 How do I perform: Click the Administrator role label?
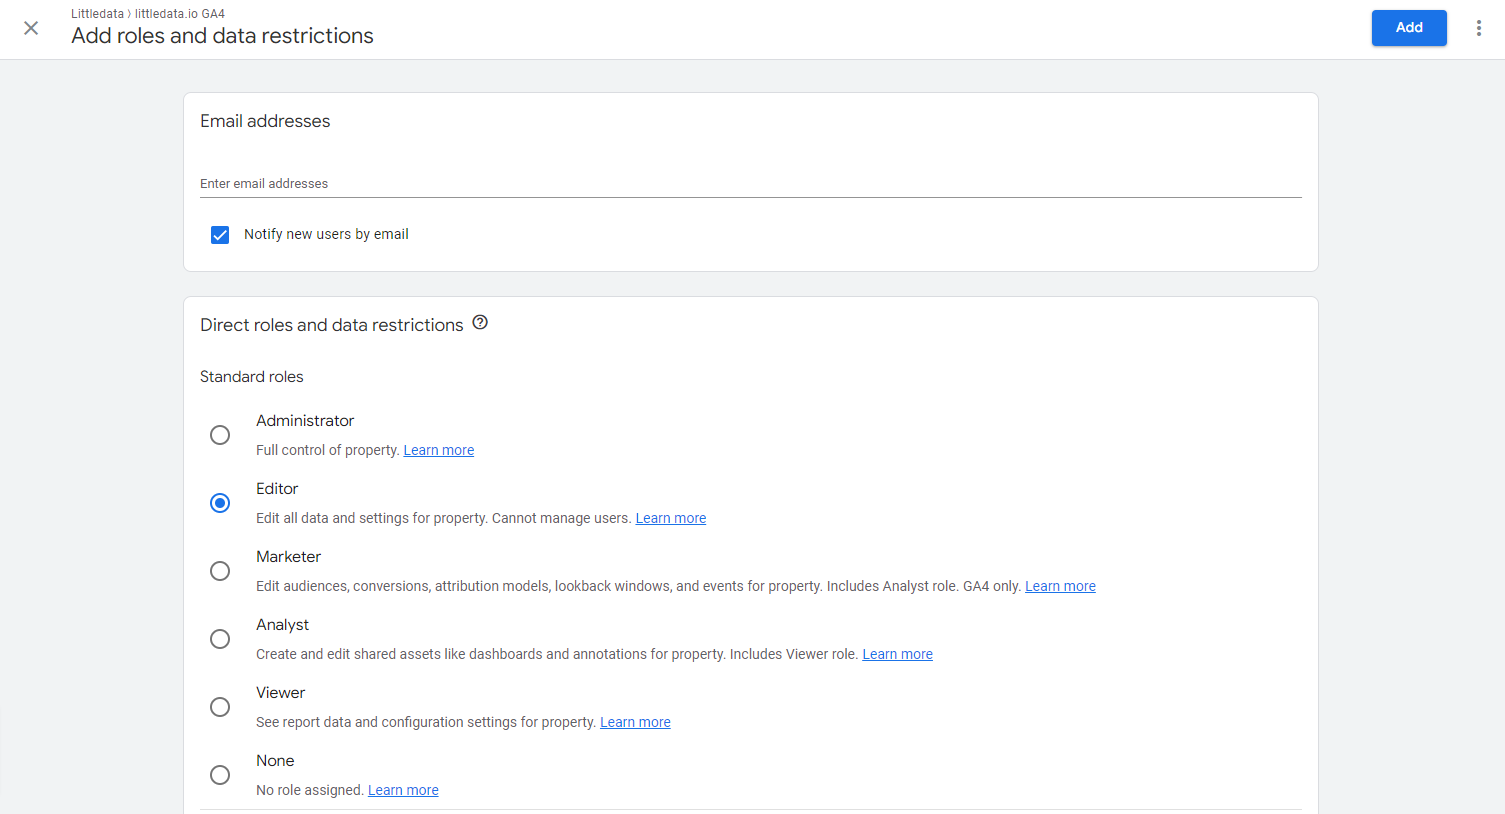tap(305, 421)
